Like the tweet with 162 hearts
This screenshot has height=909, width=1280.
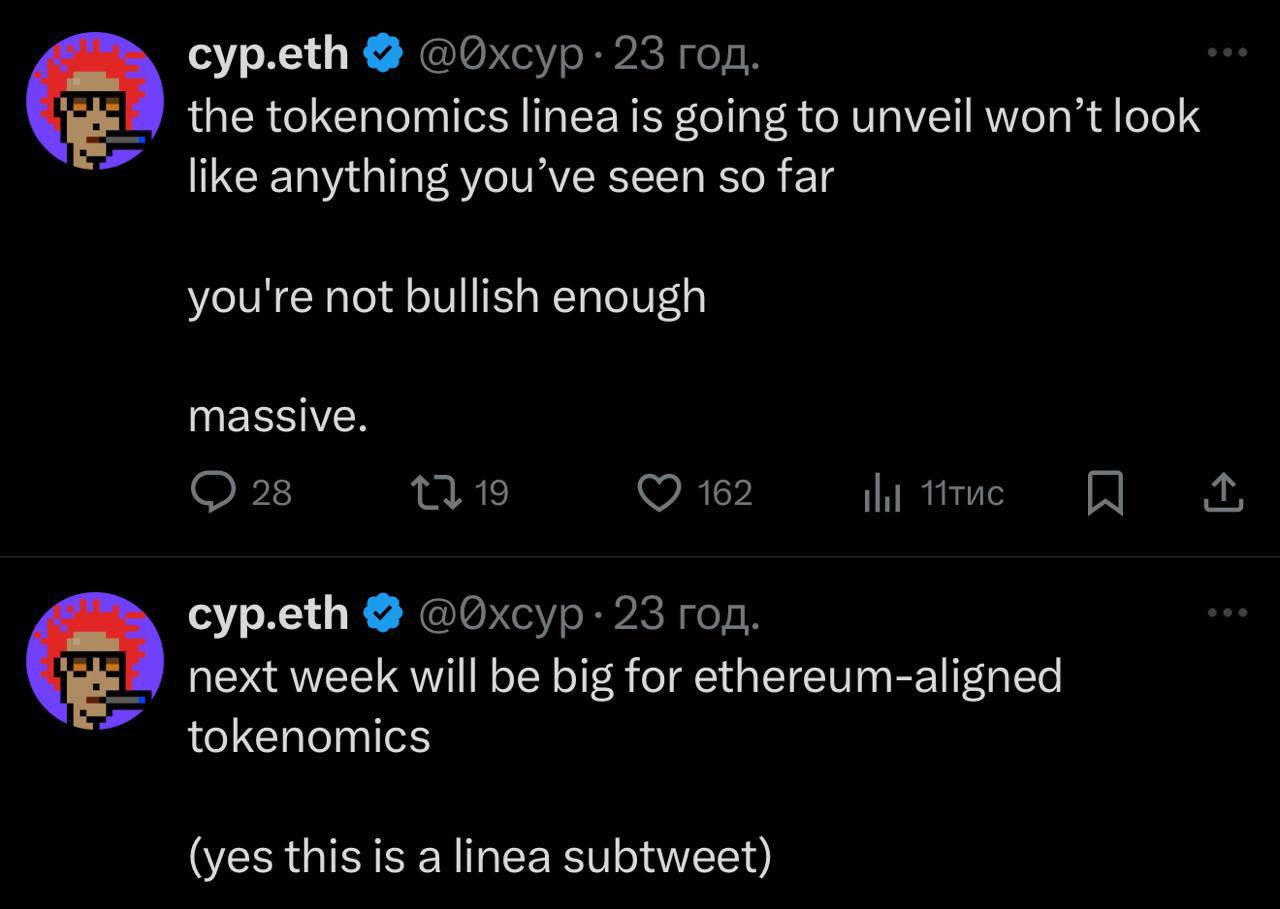[659, 493]
